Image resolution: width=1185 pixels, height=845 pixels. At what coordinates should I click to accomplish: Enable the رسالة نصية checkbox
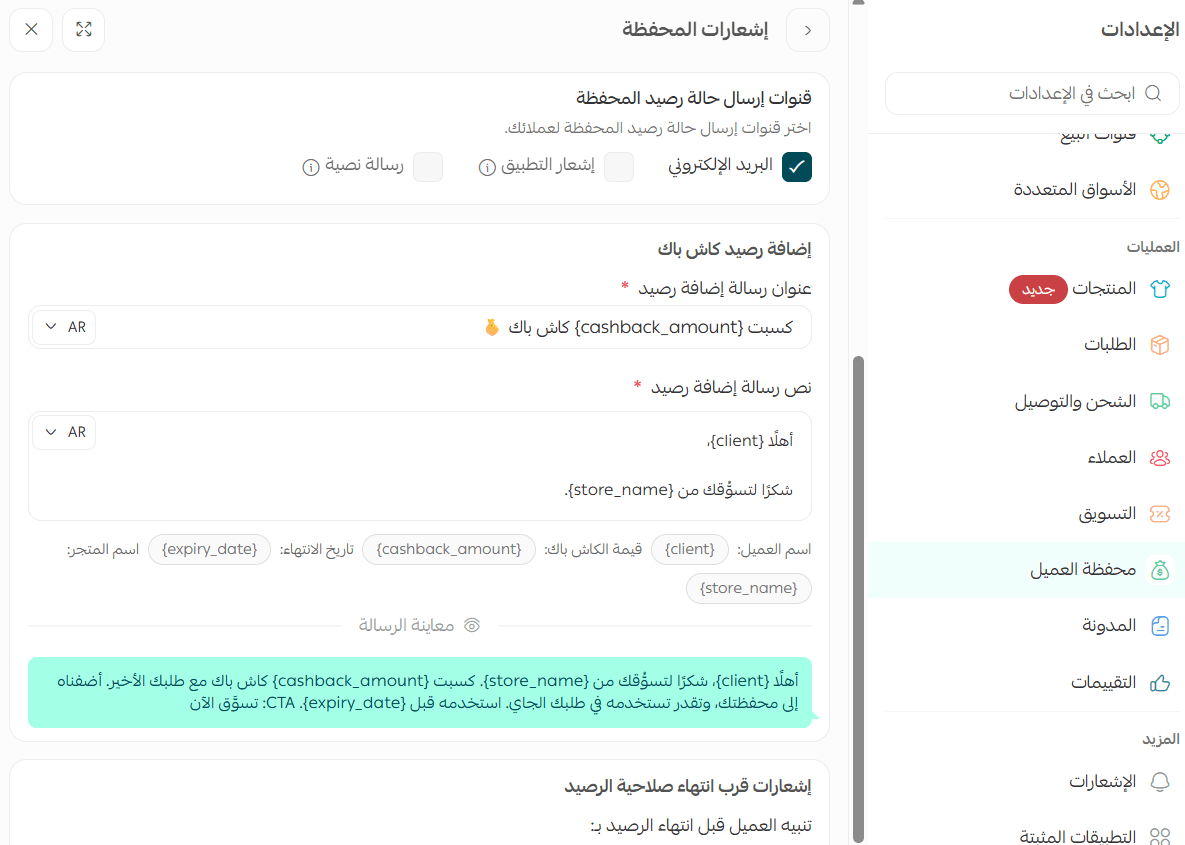[x=428, y=167]
